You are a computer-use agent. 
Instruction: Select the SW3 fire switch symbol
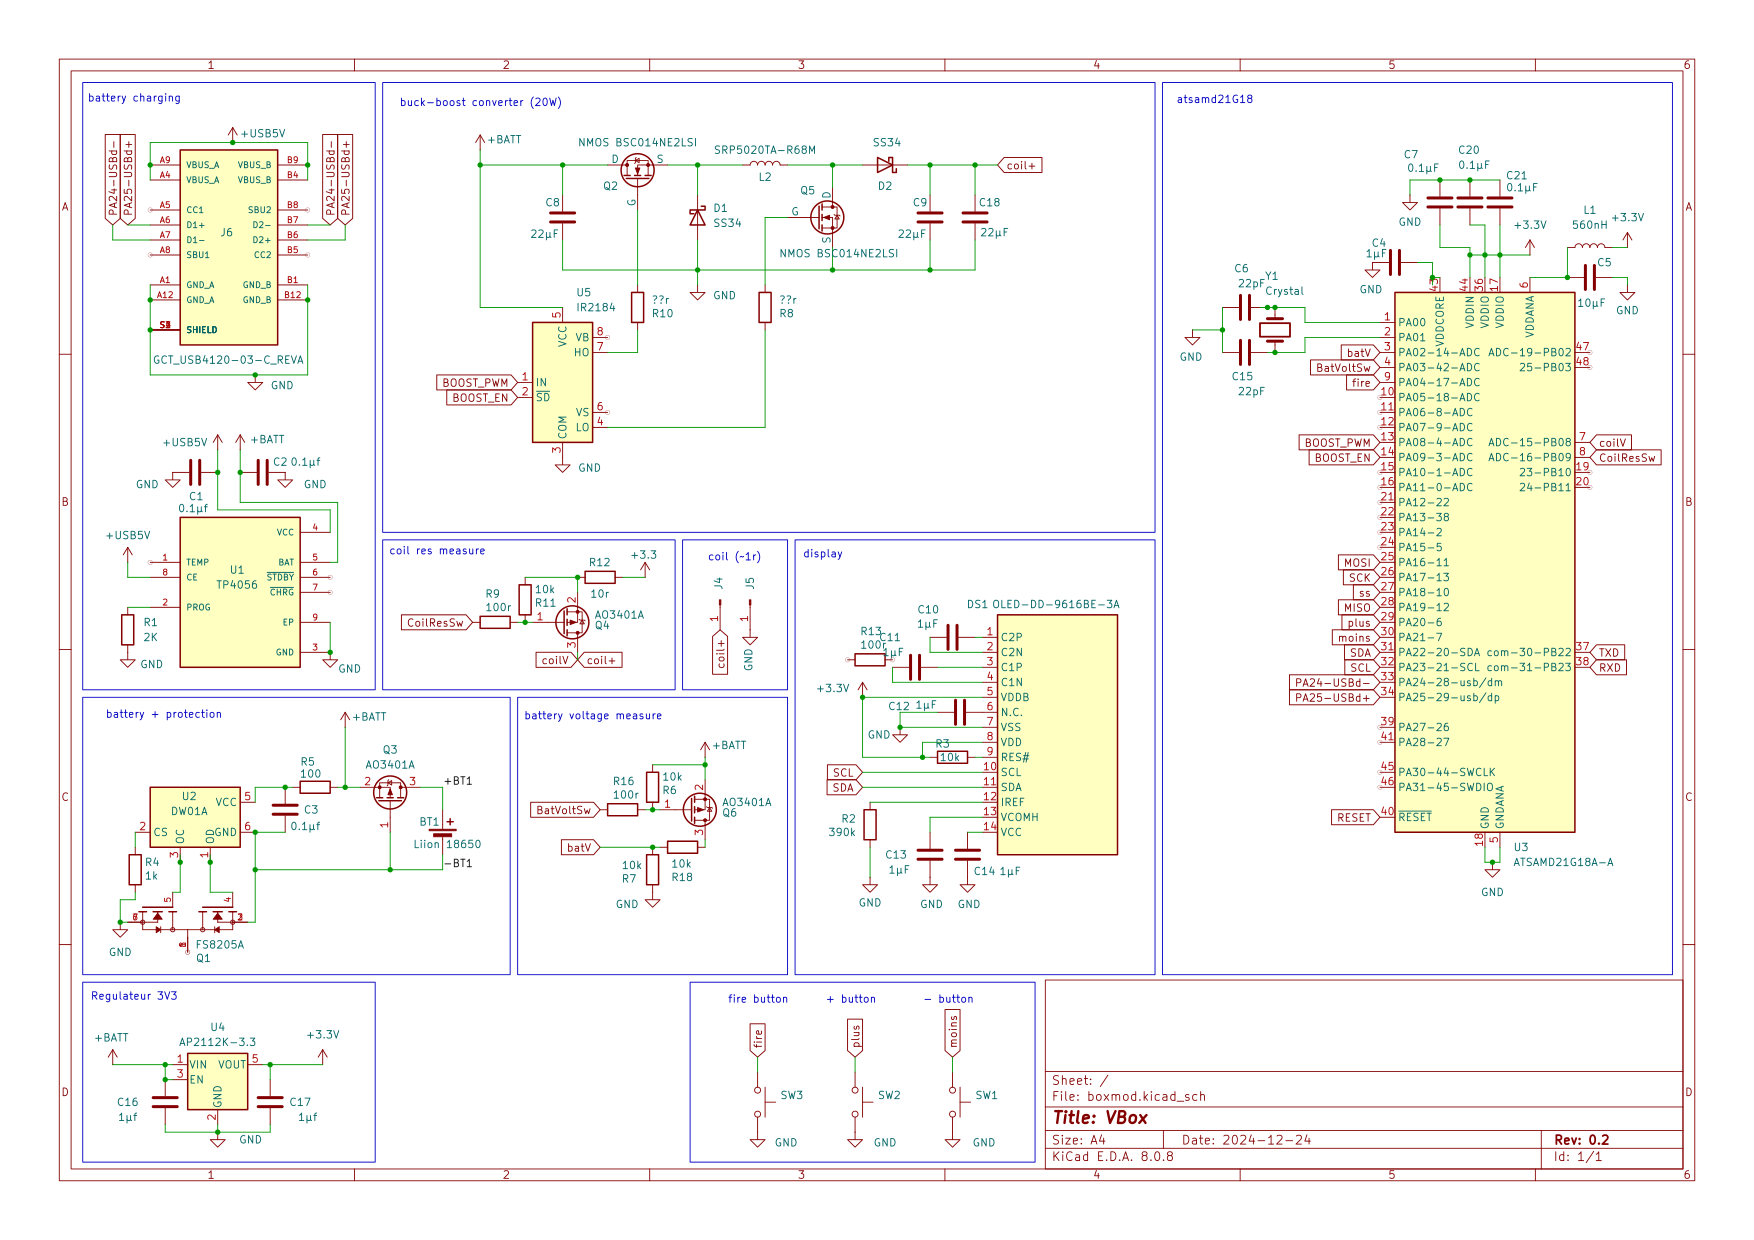[763, 1102]
